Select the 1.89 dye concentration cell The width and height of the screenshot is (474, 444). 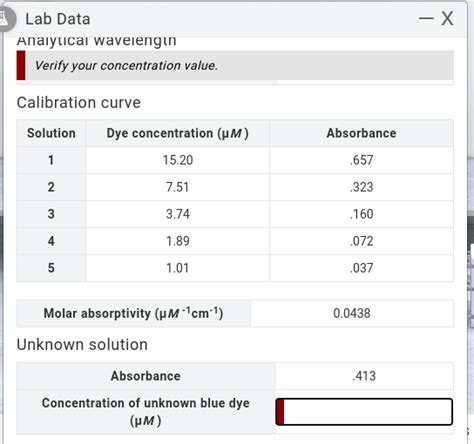(177, 241)
